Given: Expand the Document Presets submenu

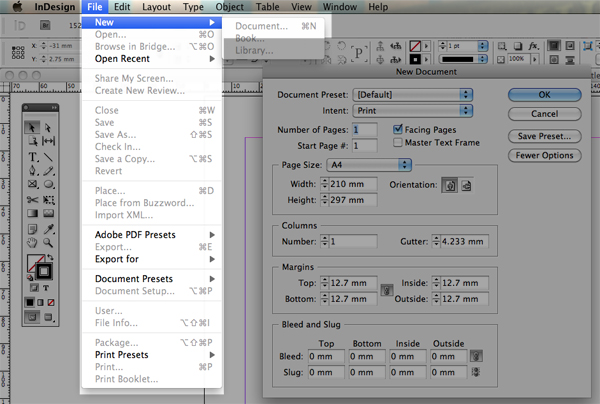Looking at the screenshot, I should [x=152, y=279].
